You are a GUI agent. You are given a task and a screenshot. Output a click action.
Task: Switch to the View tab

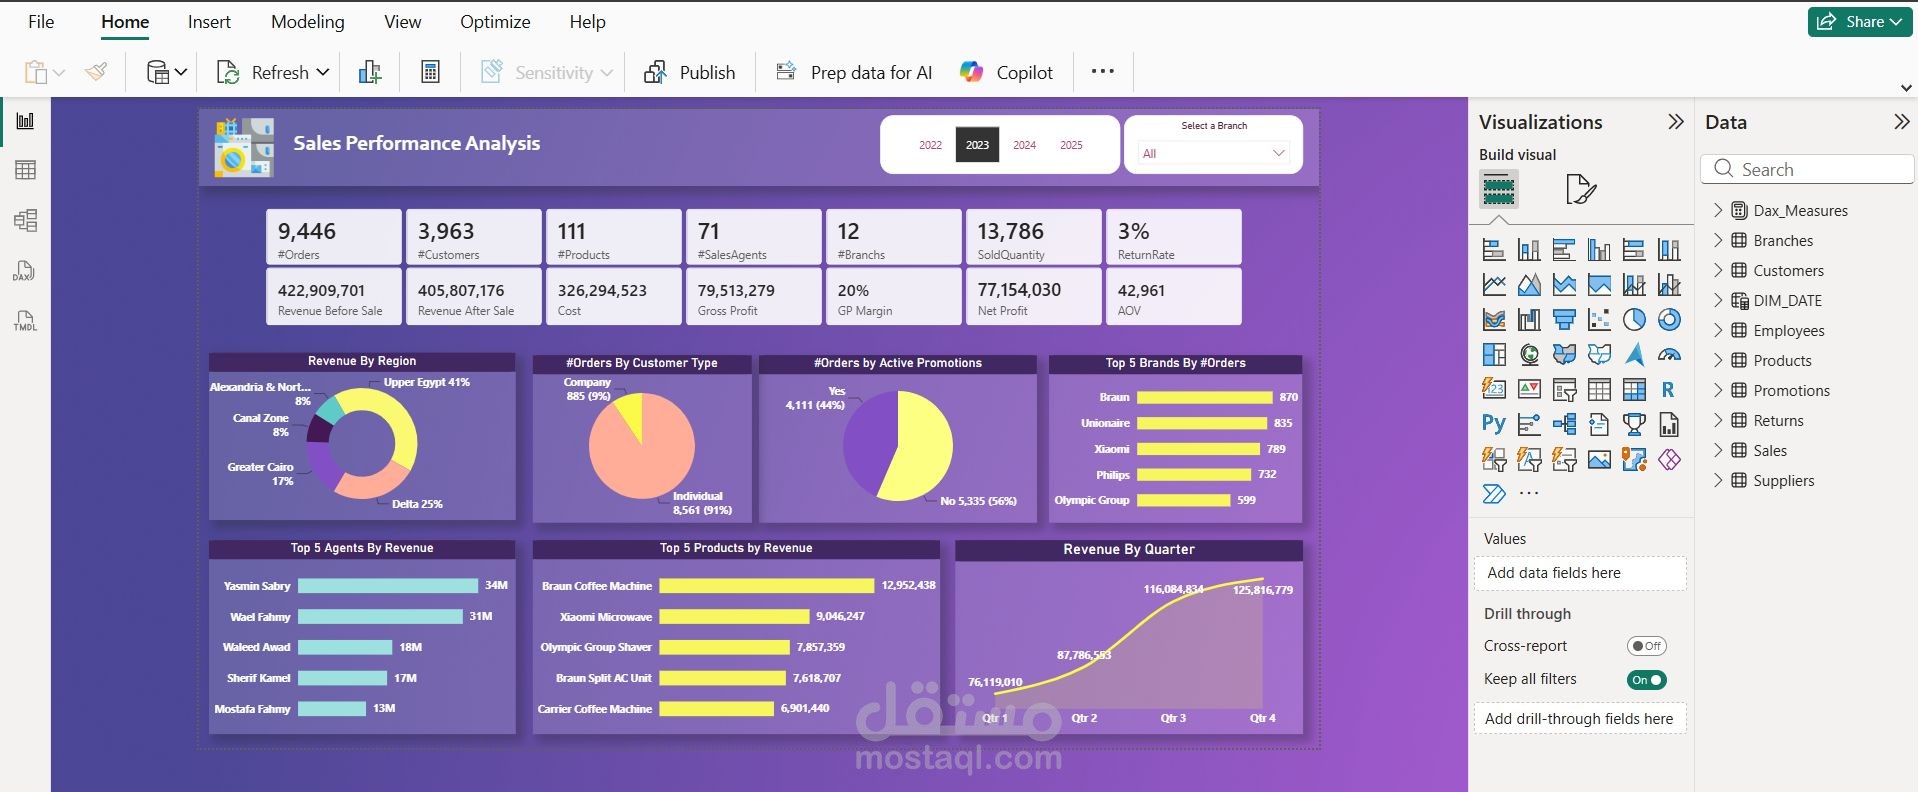point(402,21)
